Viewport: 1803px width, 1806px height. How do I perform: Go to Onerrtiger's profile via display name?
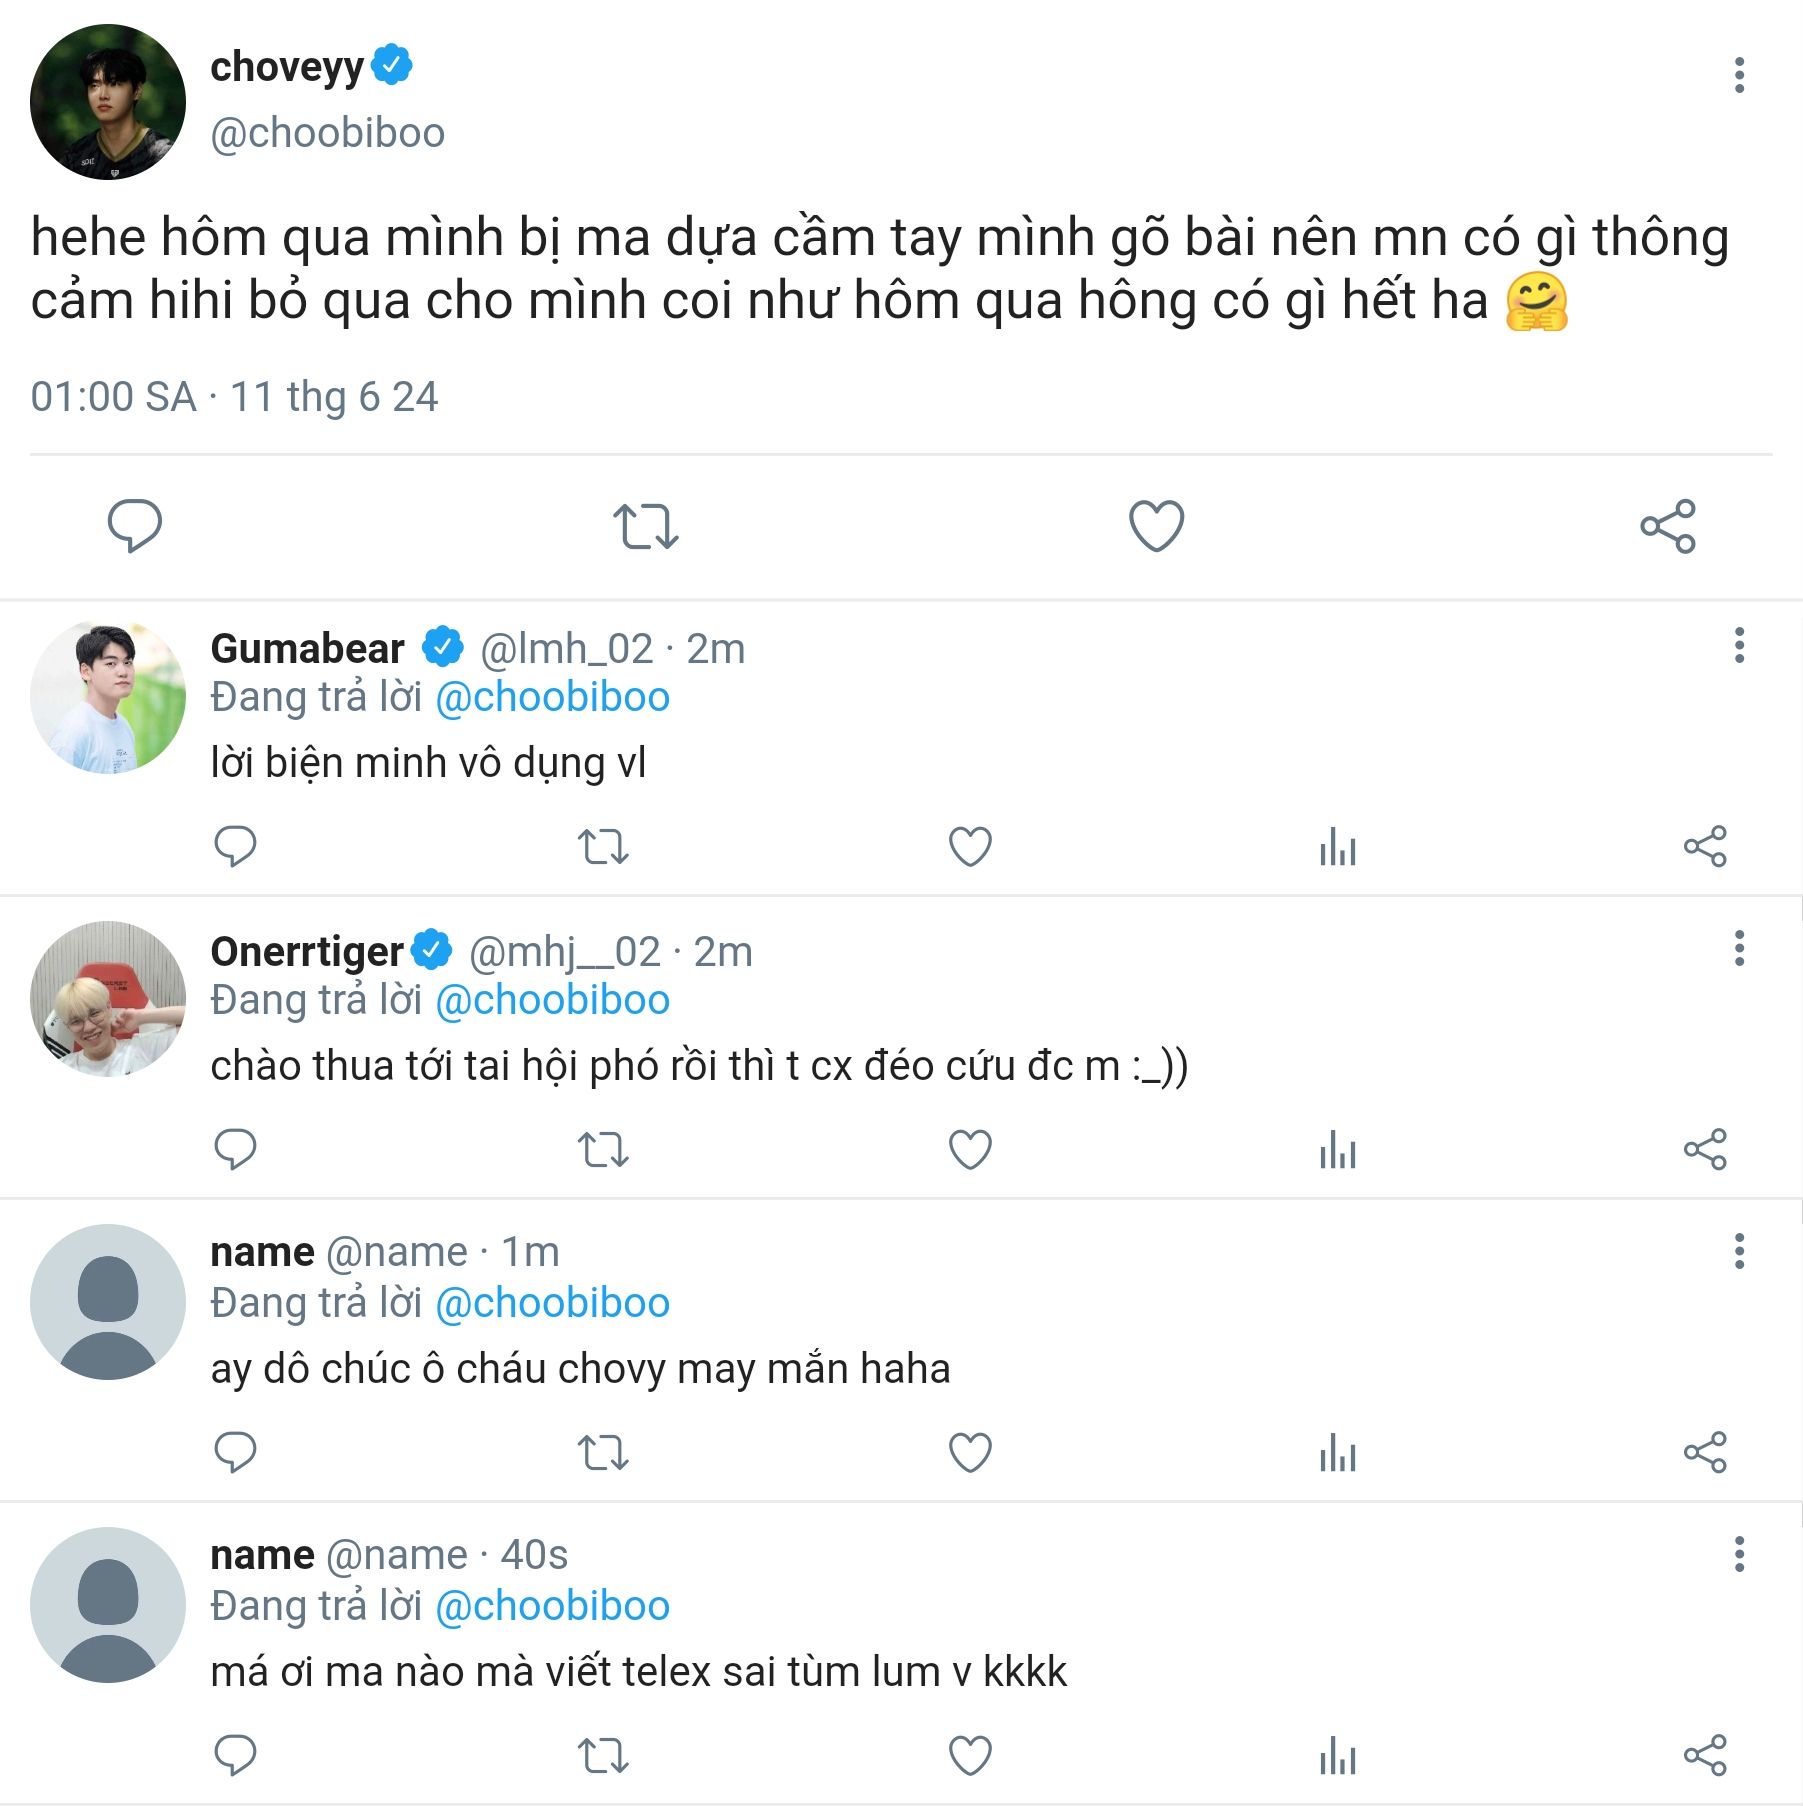[x=306, y=951]
